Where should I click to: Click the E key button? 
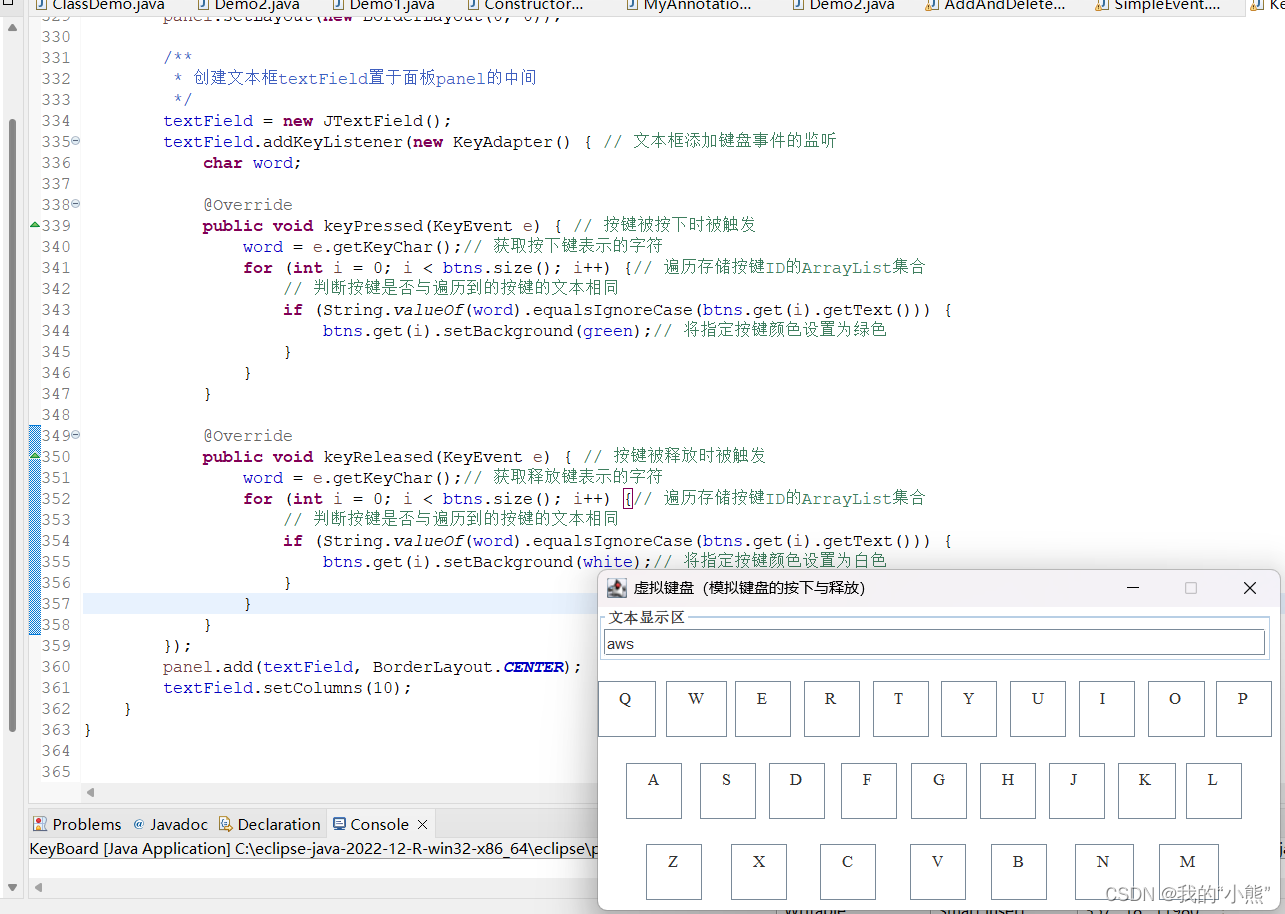coord(762,709)
